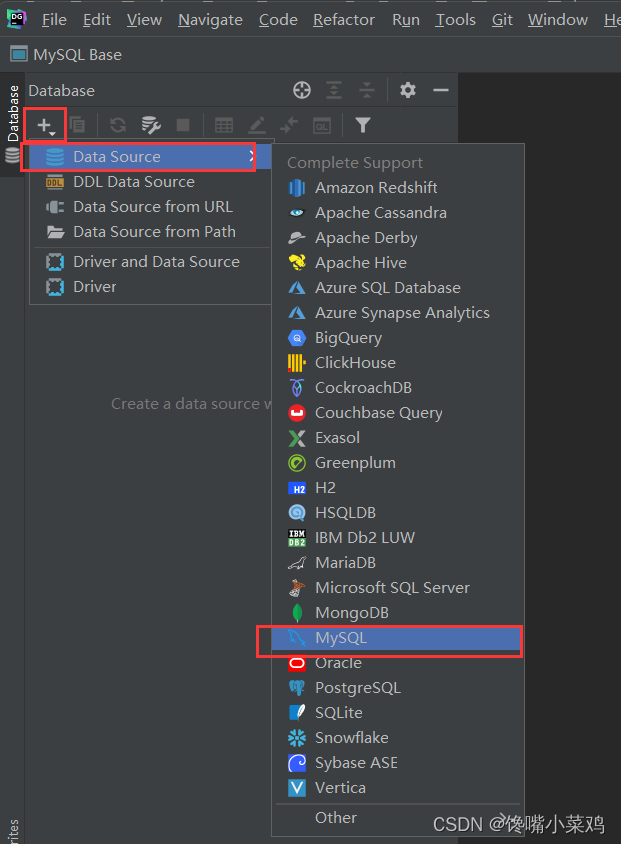Click the Edit pencil icon in toolbar
Image resolution: width=621 pixels, height=844 pixels.
click(257, 125)
